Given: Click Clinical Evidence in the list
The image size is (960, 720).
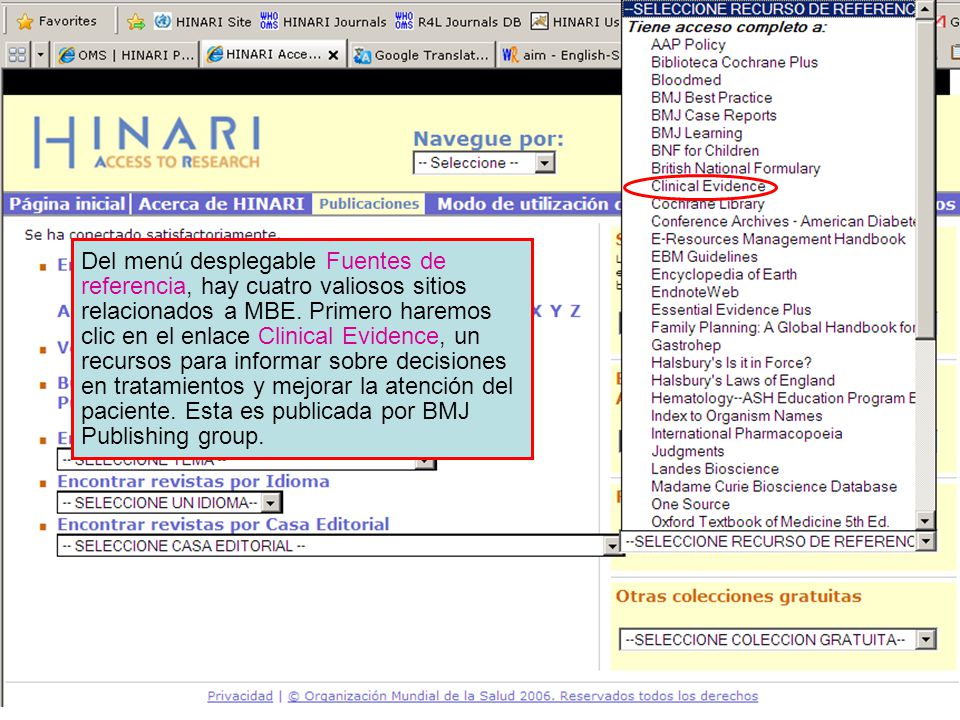Looking at the screenshot, I should tap(708, 186).
